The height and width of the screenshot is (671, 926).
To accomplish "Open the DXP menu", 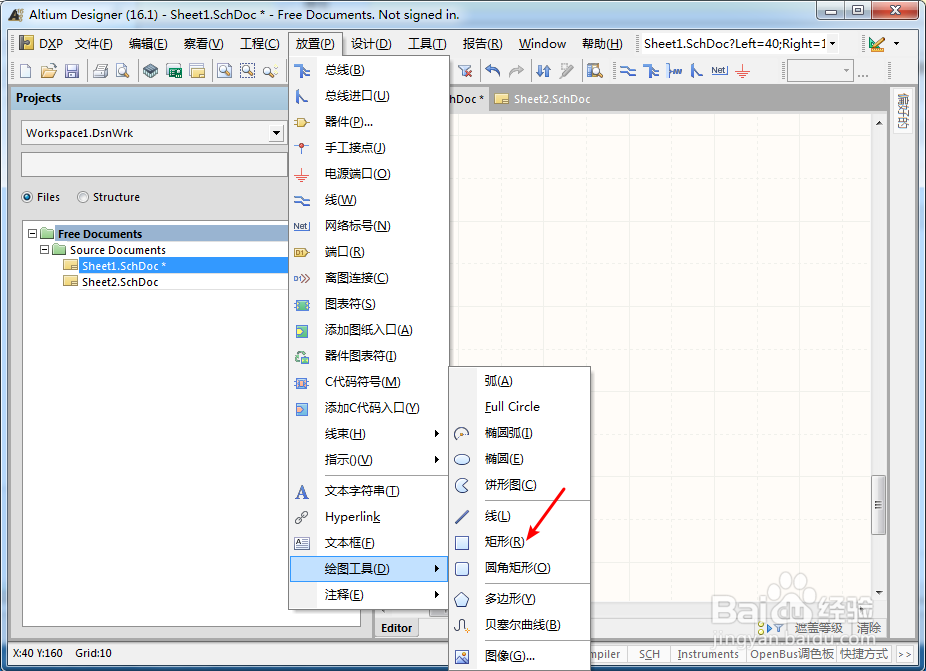I will click(x=41, y=44).
